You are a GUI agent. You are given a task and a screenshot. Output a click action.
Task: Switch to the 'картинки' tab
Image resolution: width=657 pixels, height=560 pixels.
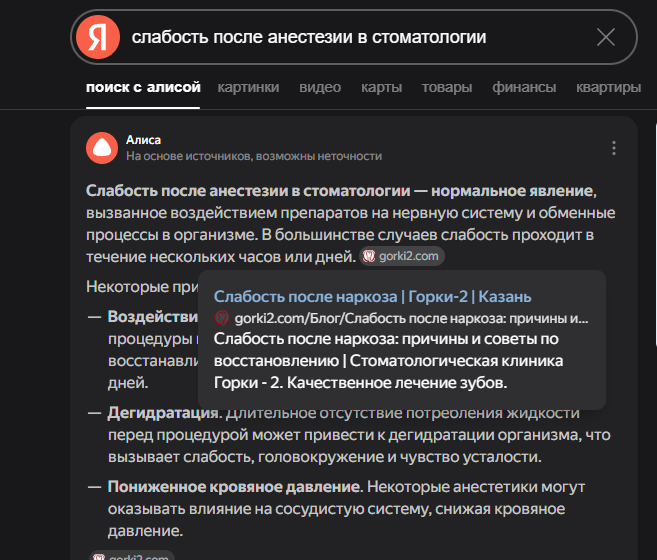pyautogui.click(x=248, y=87)
